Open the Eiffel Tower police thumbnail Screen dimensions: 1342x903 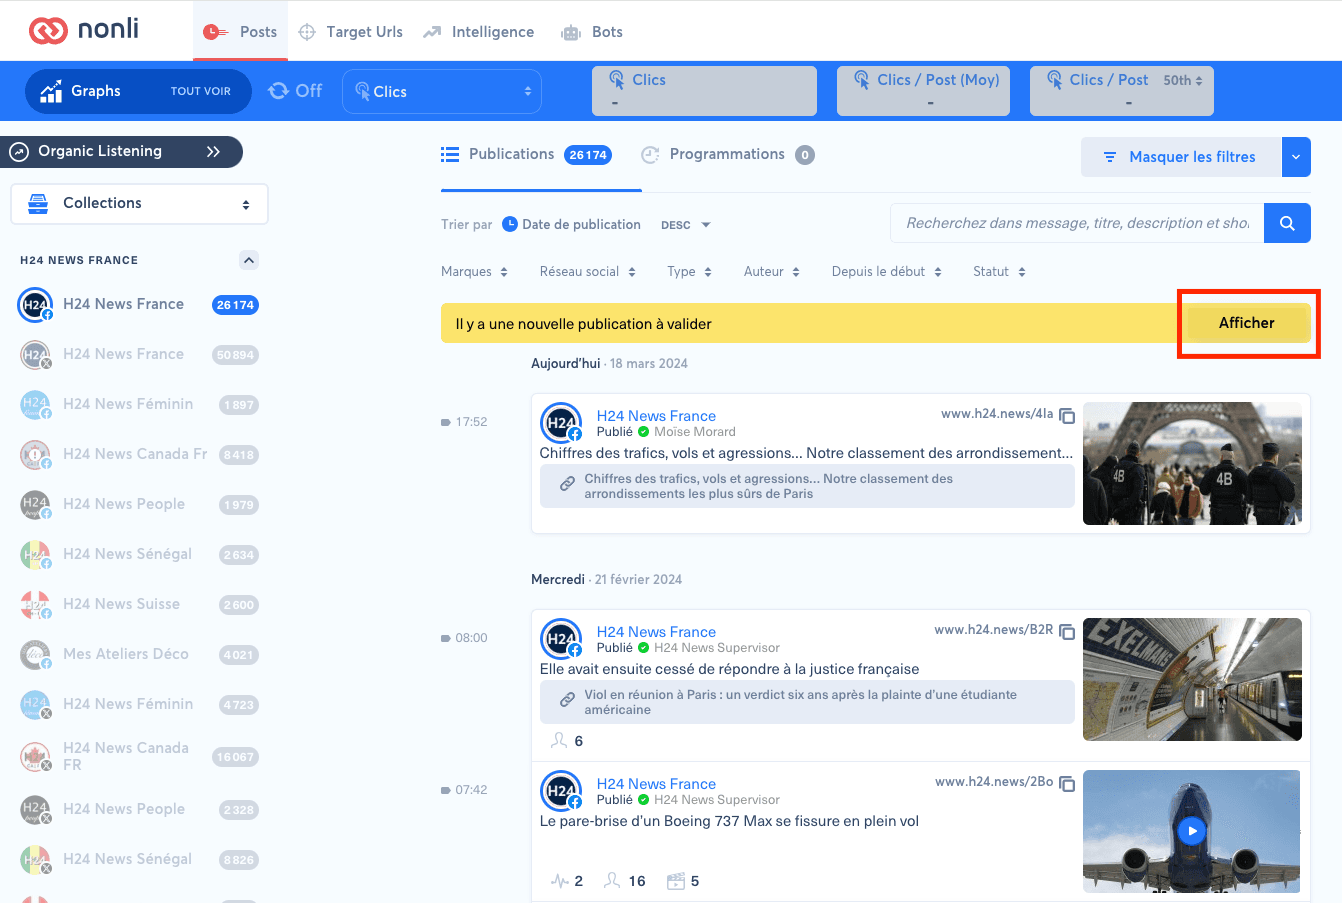1192,464
